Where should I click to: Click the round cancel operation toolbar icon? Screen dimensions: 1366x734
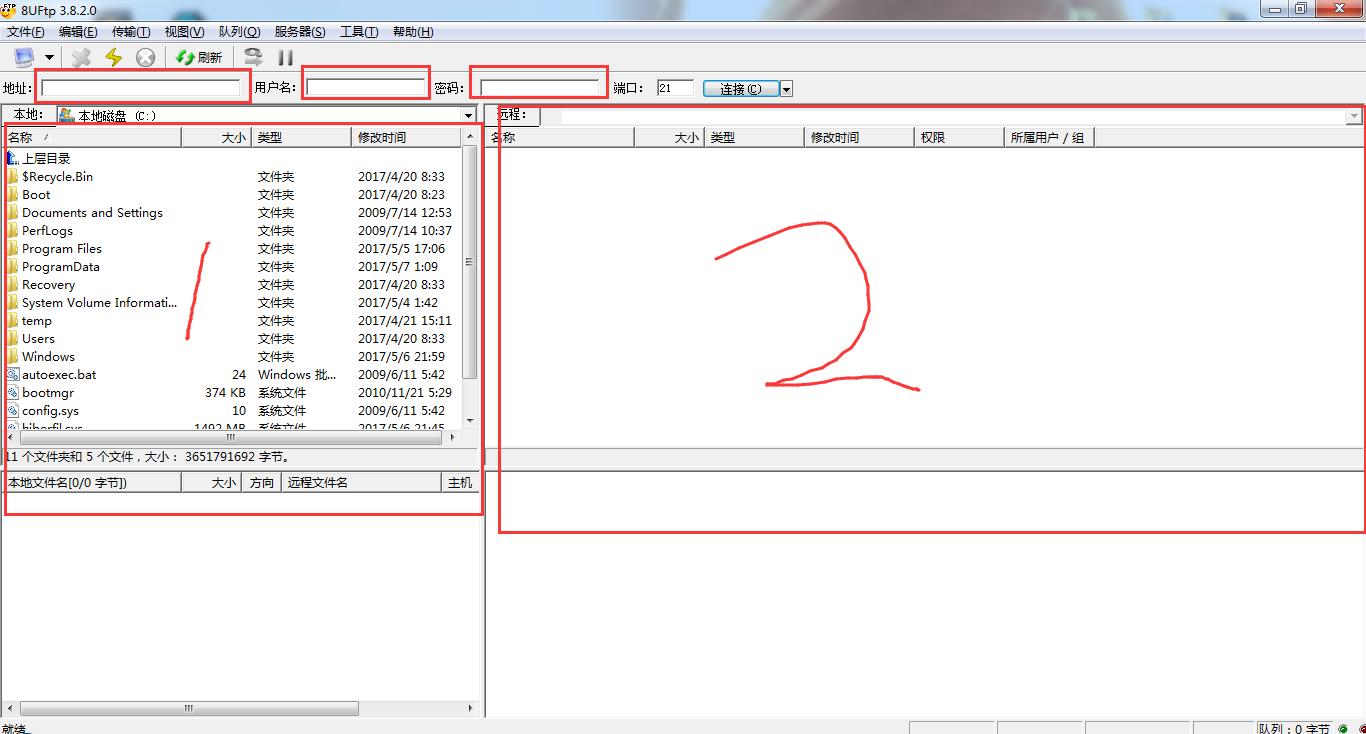pos(145,58)
